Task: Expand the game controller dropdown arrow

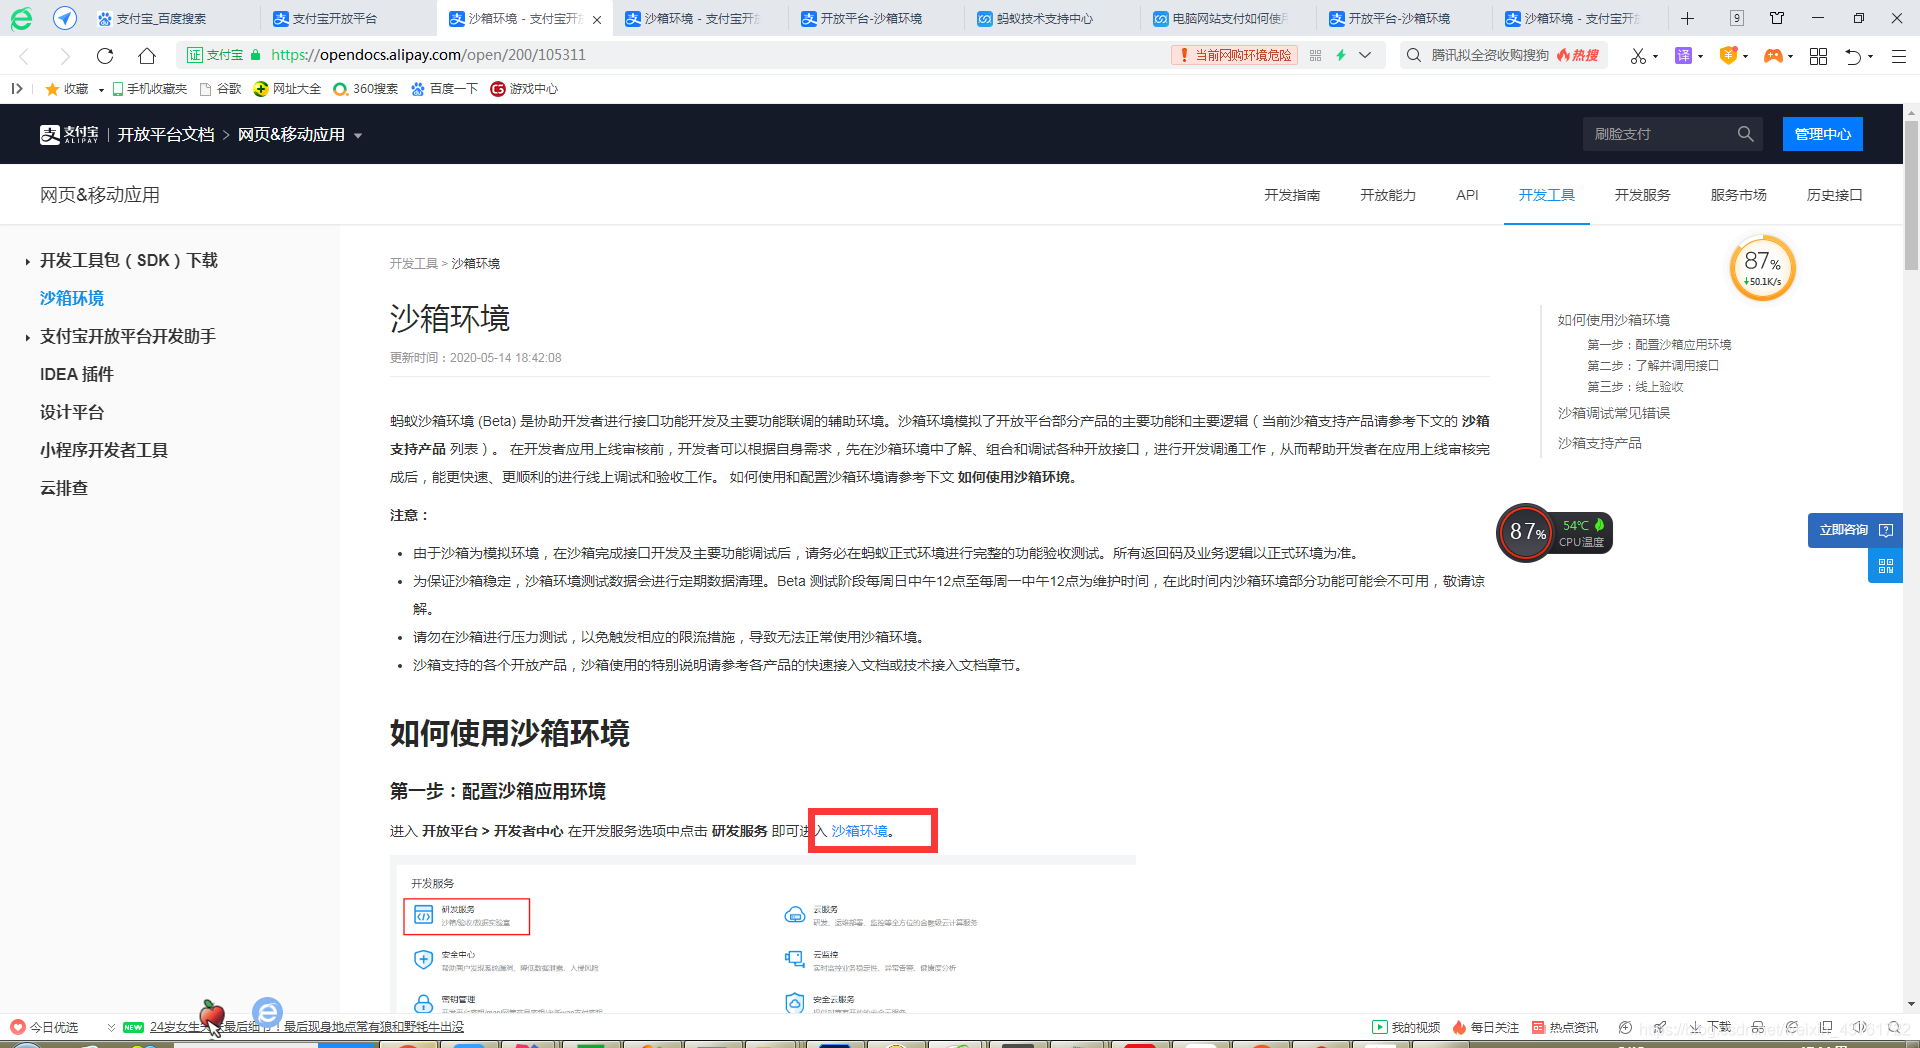Action: pos(1790,57)
